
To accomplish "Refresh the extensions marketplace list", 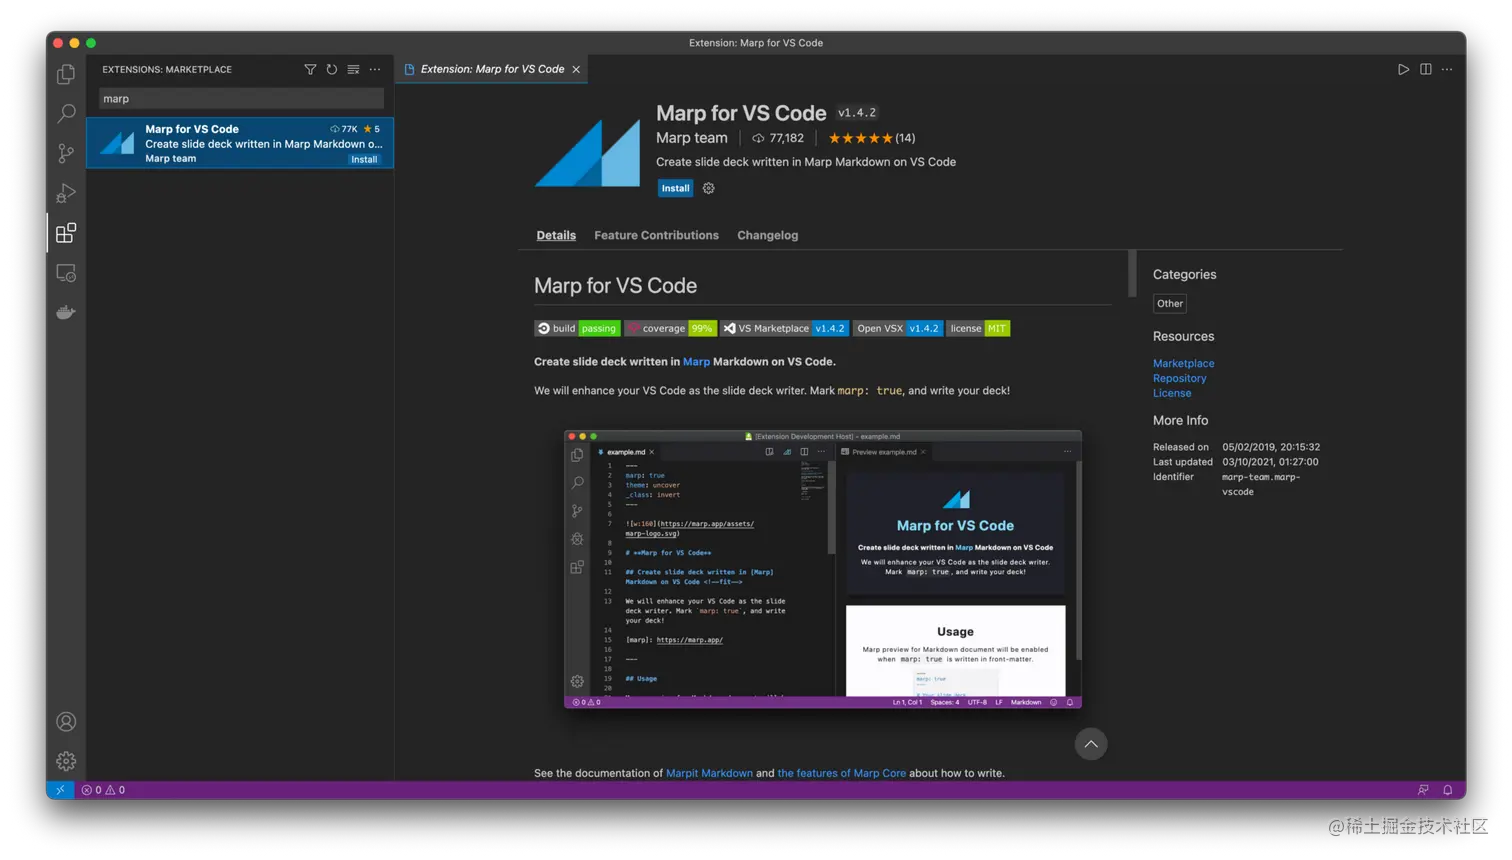I will (332, 69).
